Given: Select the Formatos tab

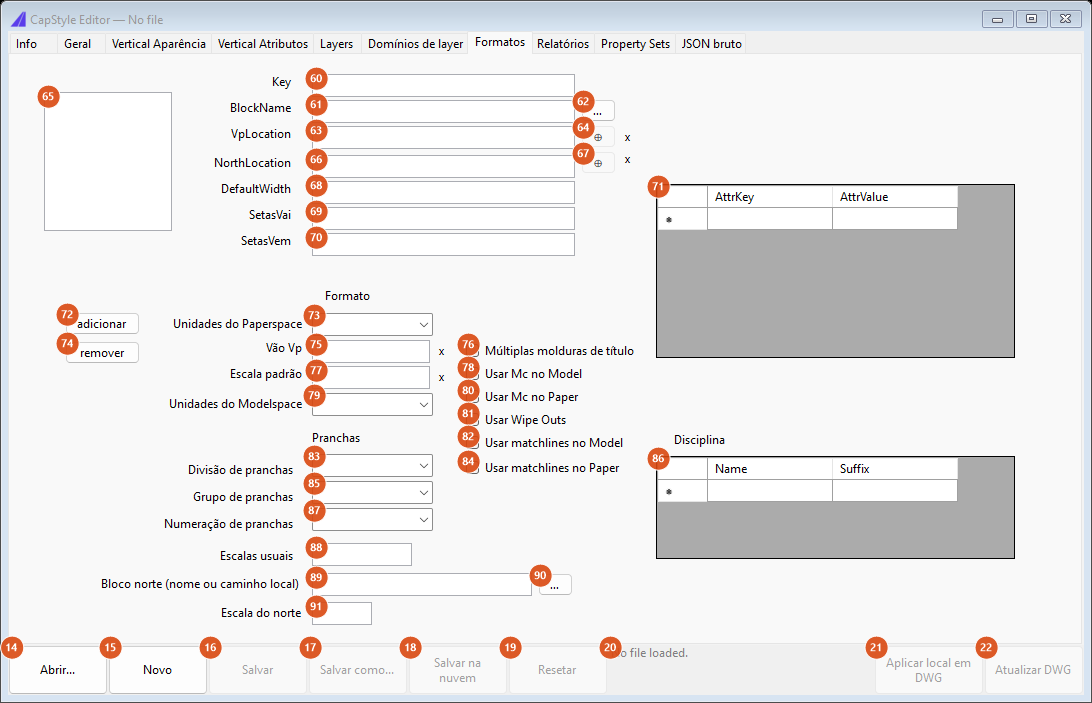Looking at the screenshot, I should (x=500, y=43).
